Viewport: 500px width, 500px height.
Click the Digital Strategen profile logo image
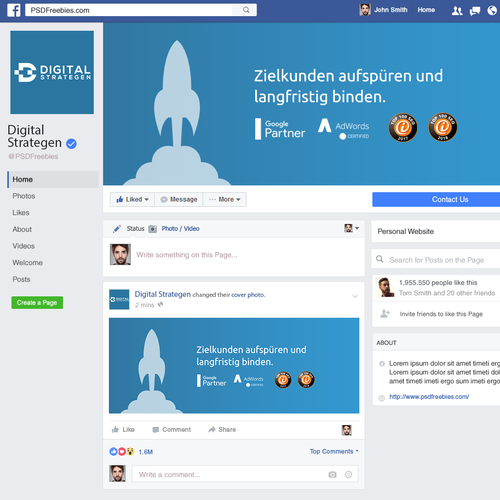(52, 72)
